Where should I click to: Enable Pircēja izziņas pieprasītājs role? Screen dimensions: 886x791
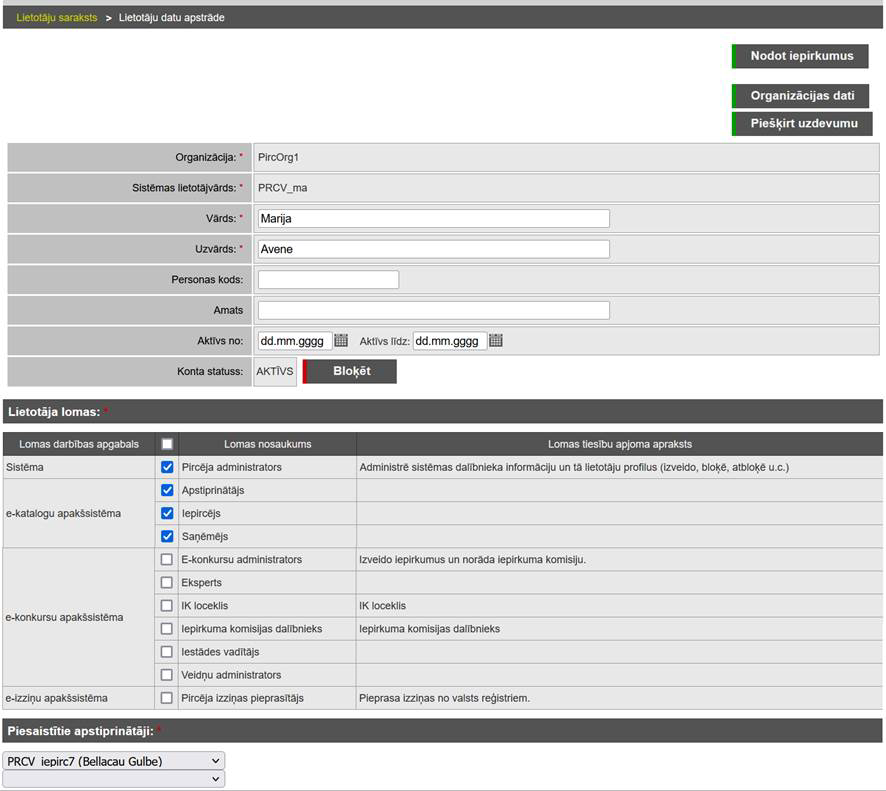click(167, 698)
